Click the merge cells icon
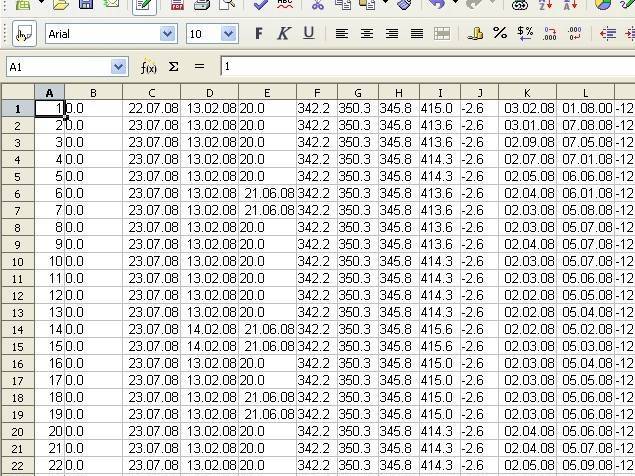This screenshot has width=635, height=476. click(442, 34)
